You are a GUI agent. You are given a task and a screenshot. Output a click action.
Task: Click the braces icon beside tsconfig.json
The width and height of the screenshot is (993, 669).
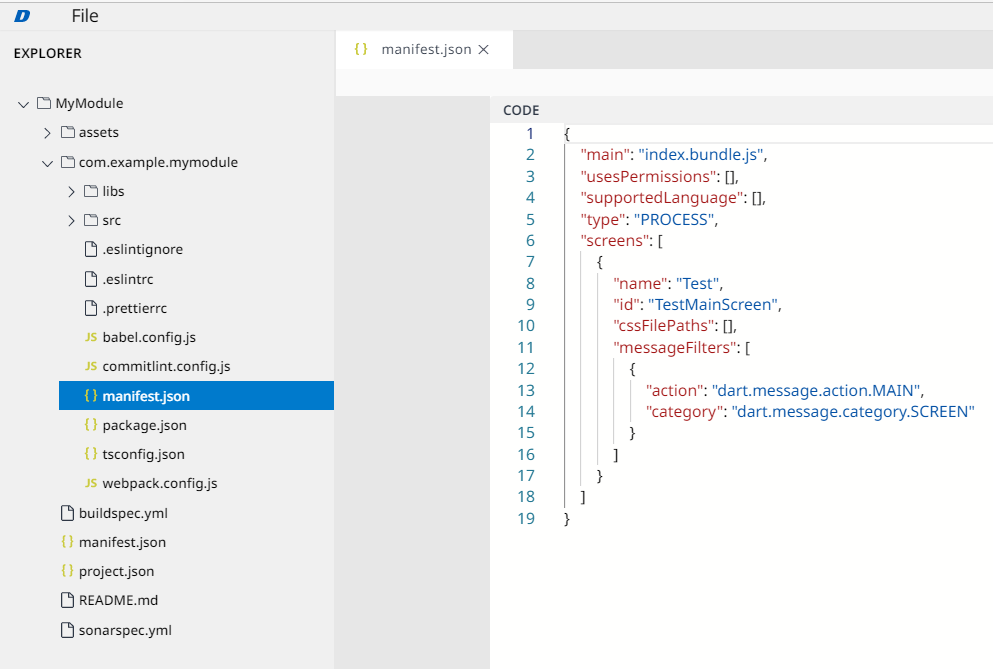click(91, 454)
